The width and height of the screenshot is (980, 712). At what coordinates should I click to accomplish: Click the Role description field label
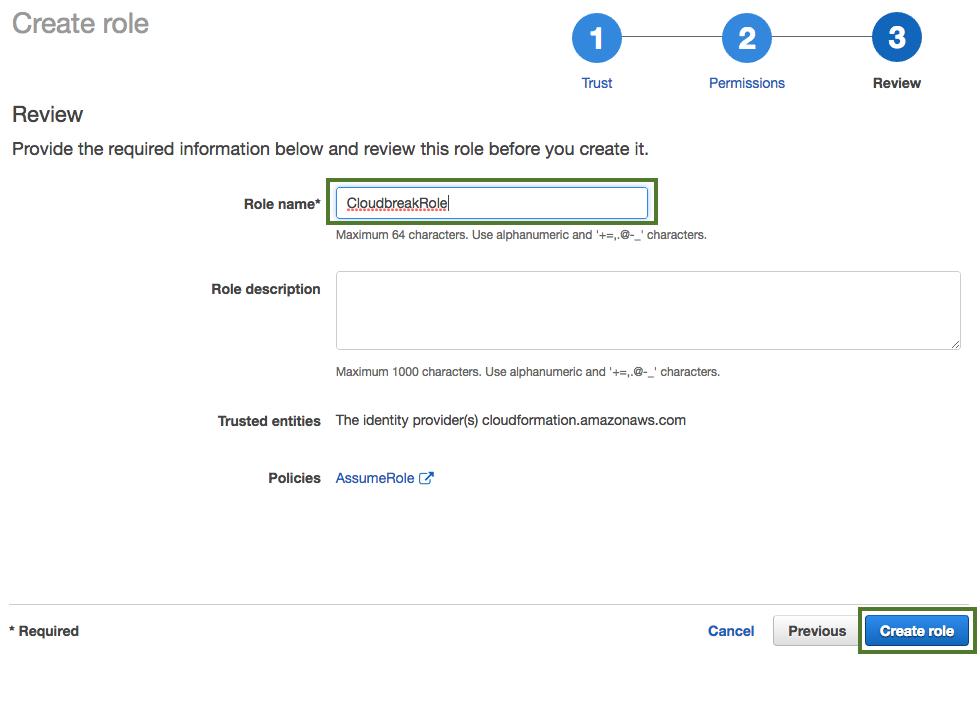pyautogui.click(x=266, y=289)
